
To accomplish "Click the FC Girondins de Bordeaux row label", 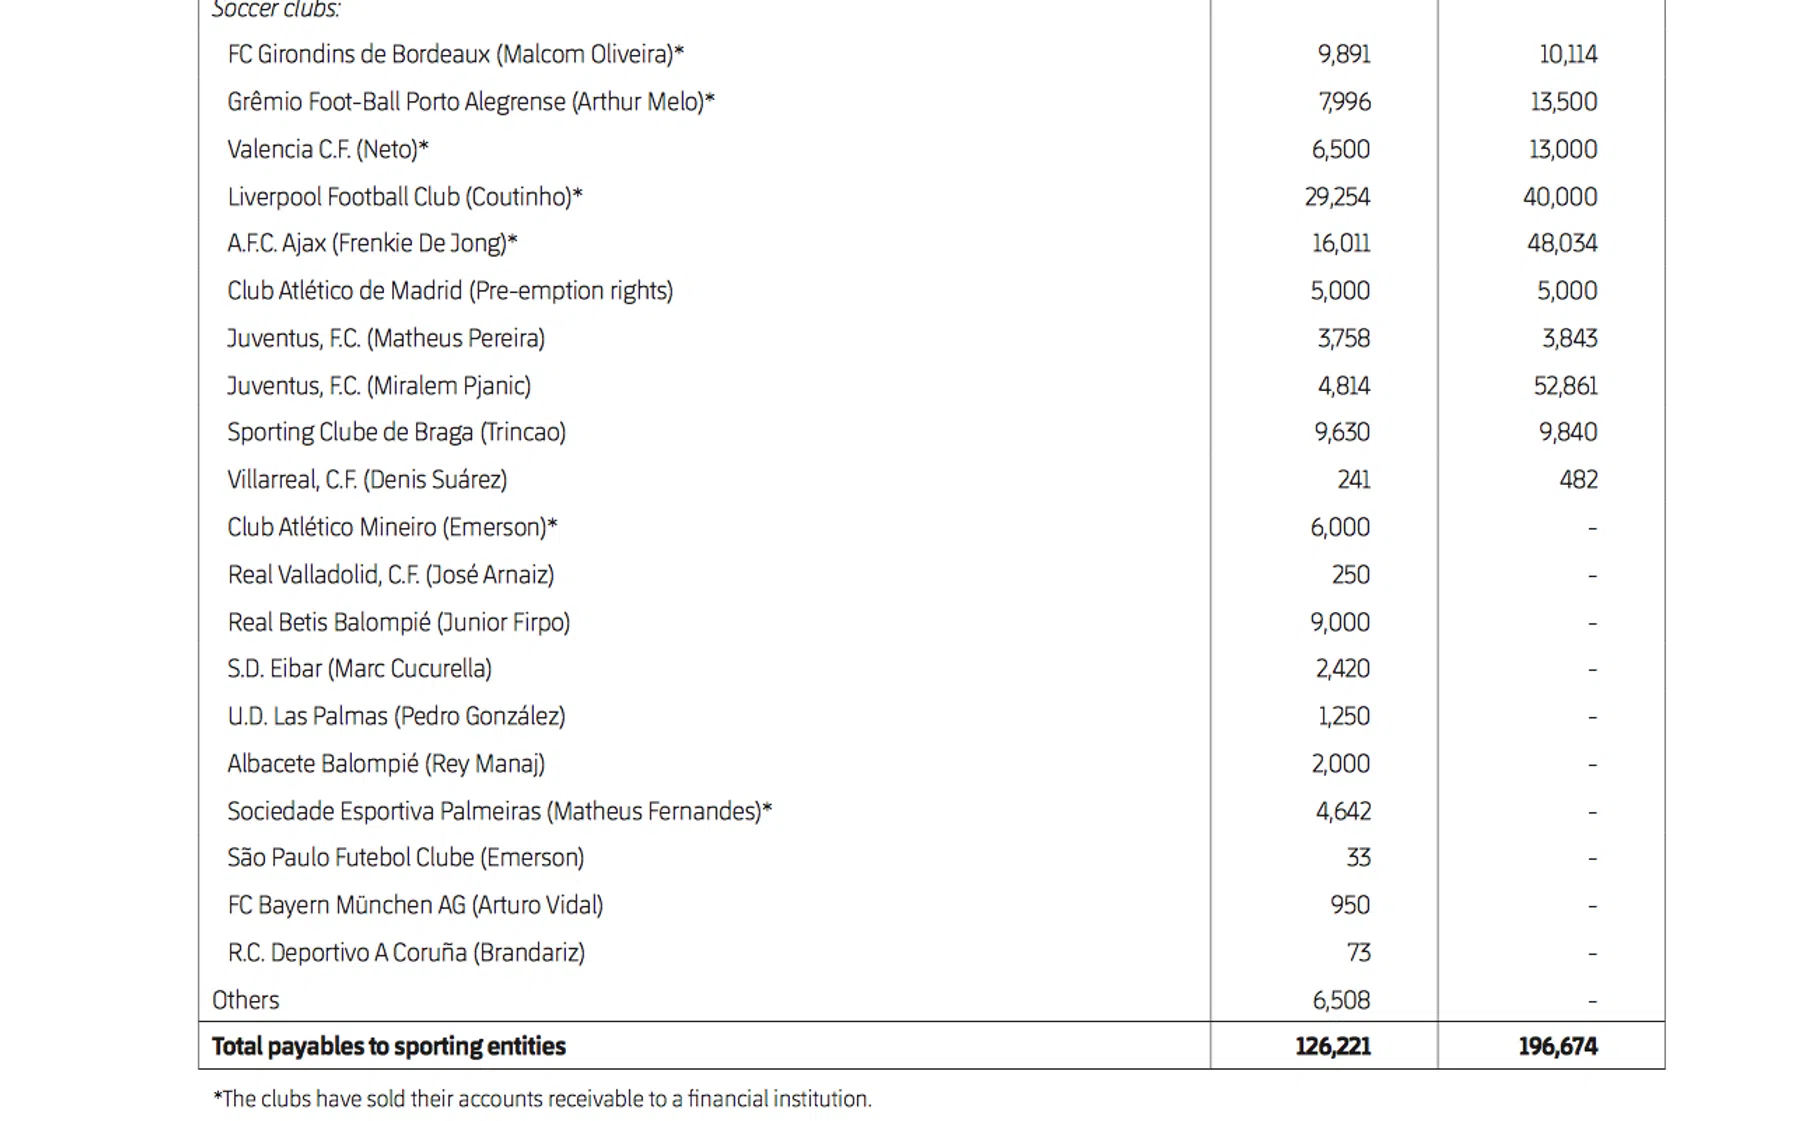I will click(455, 54).
